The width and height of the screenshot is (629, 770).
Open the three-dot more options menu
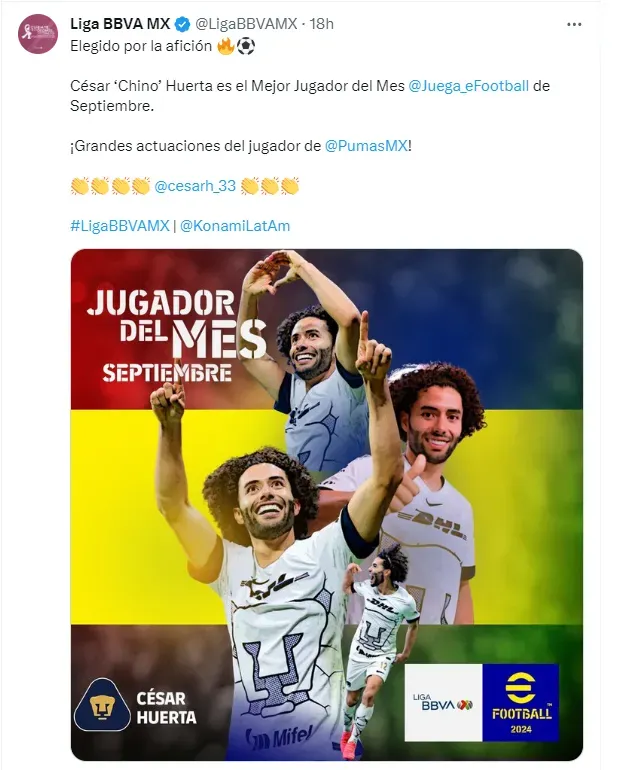[574, 24]
